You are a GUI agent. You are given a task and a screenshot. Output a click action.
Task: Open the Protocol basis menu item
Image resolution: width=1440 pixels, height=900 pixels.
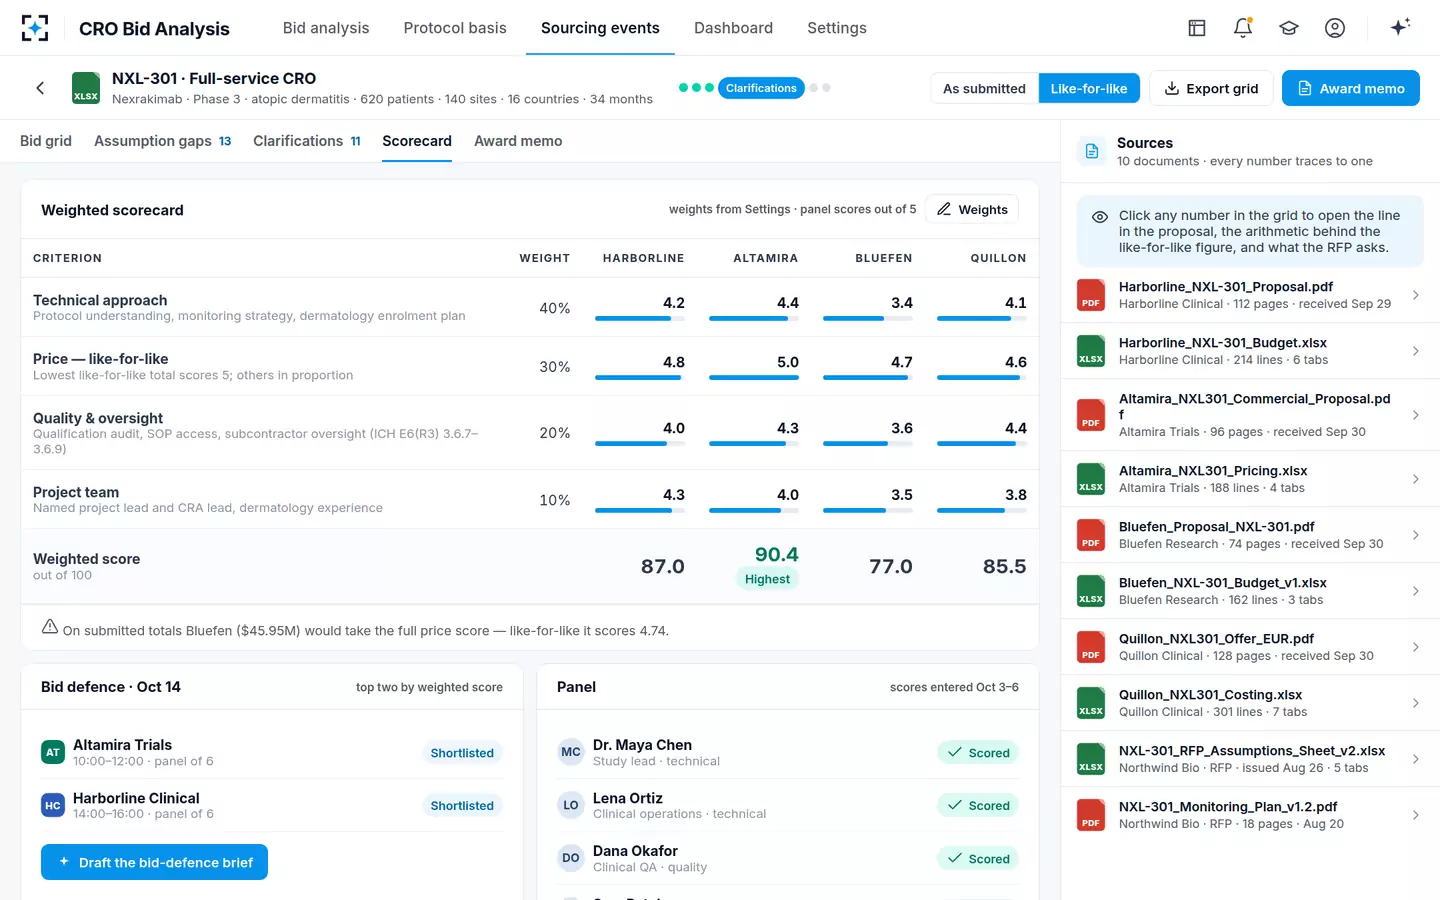tap(455, 28)
